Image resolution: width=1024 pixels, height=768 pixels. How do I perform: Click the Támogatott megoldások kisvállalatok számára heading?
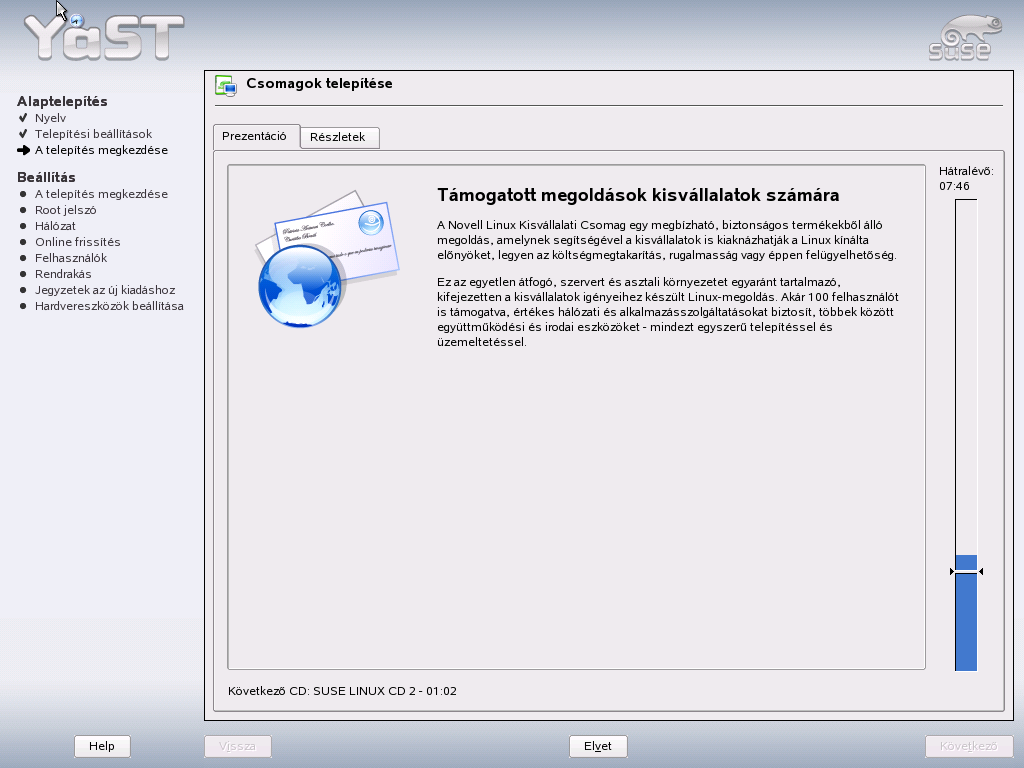pyautogui.click(x=638, y=195)
